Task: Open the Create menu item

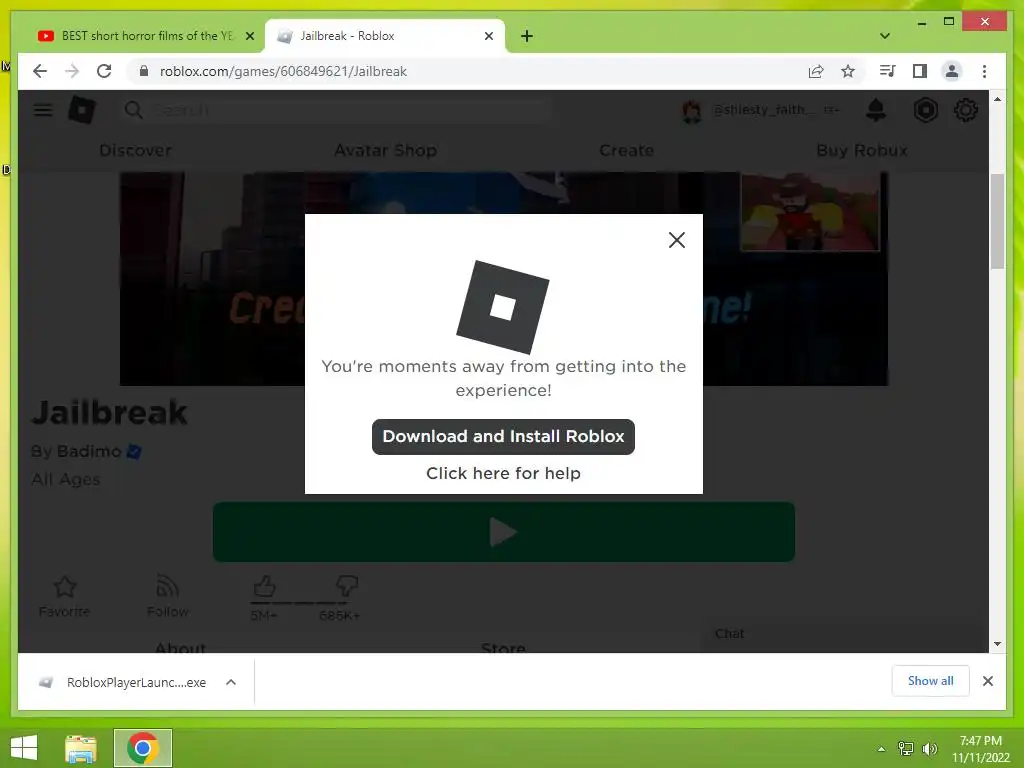Action: tap(626, 150)
